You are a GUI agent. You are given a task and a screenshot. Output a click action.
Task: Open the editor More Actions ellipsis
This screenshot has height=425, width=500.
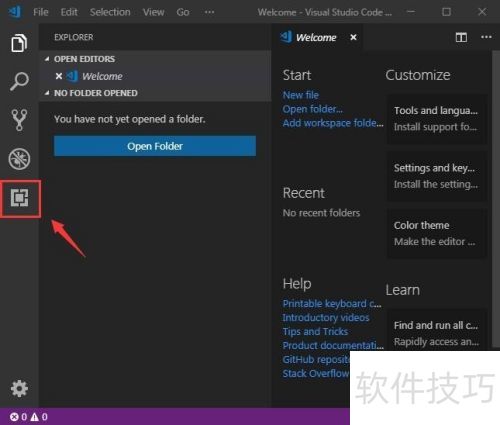(486, 37)
